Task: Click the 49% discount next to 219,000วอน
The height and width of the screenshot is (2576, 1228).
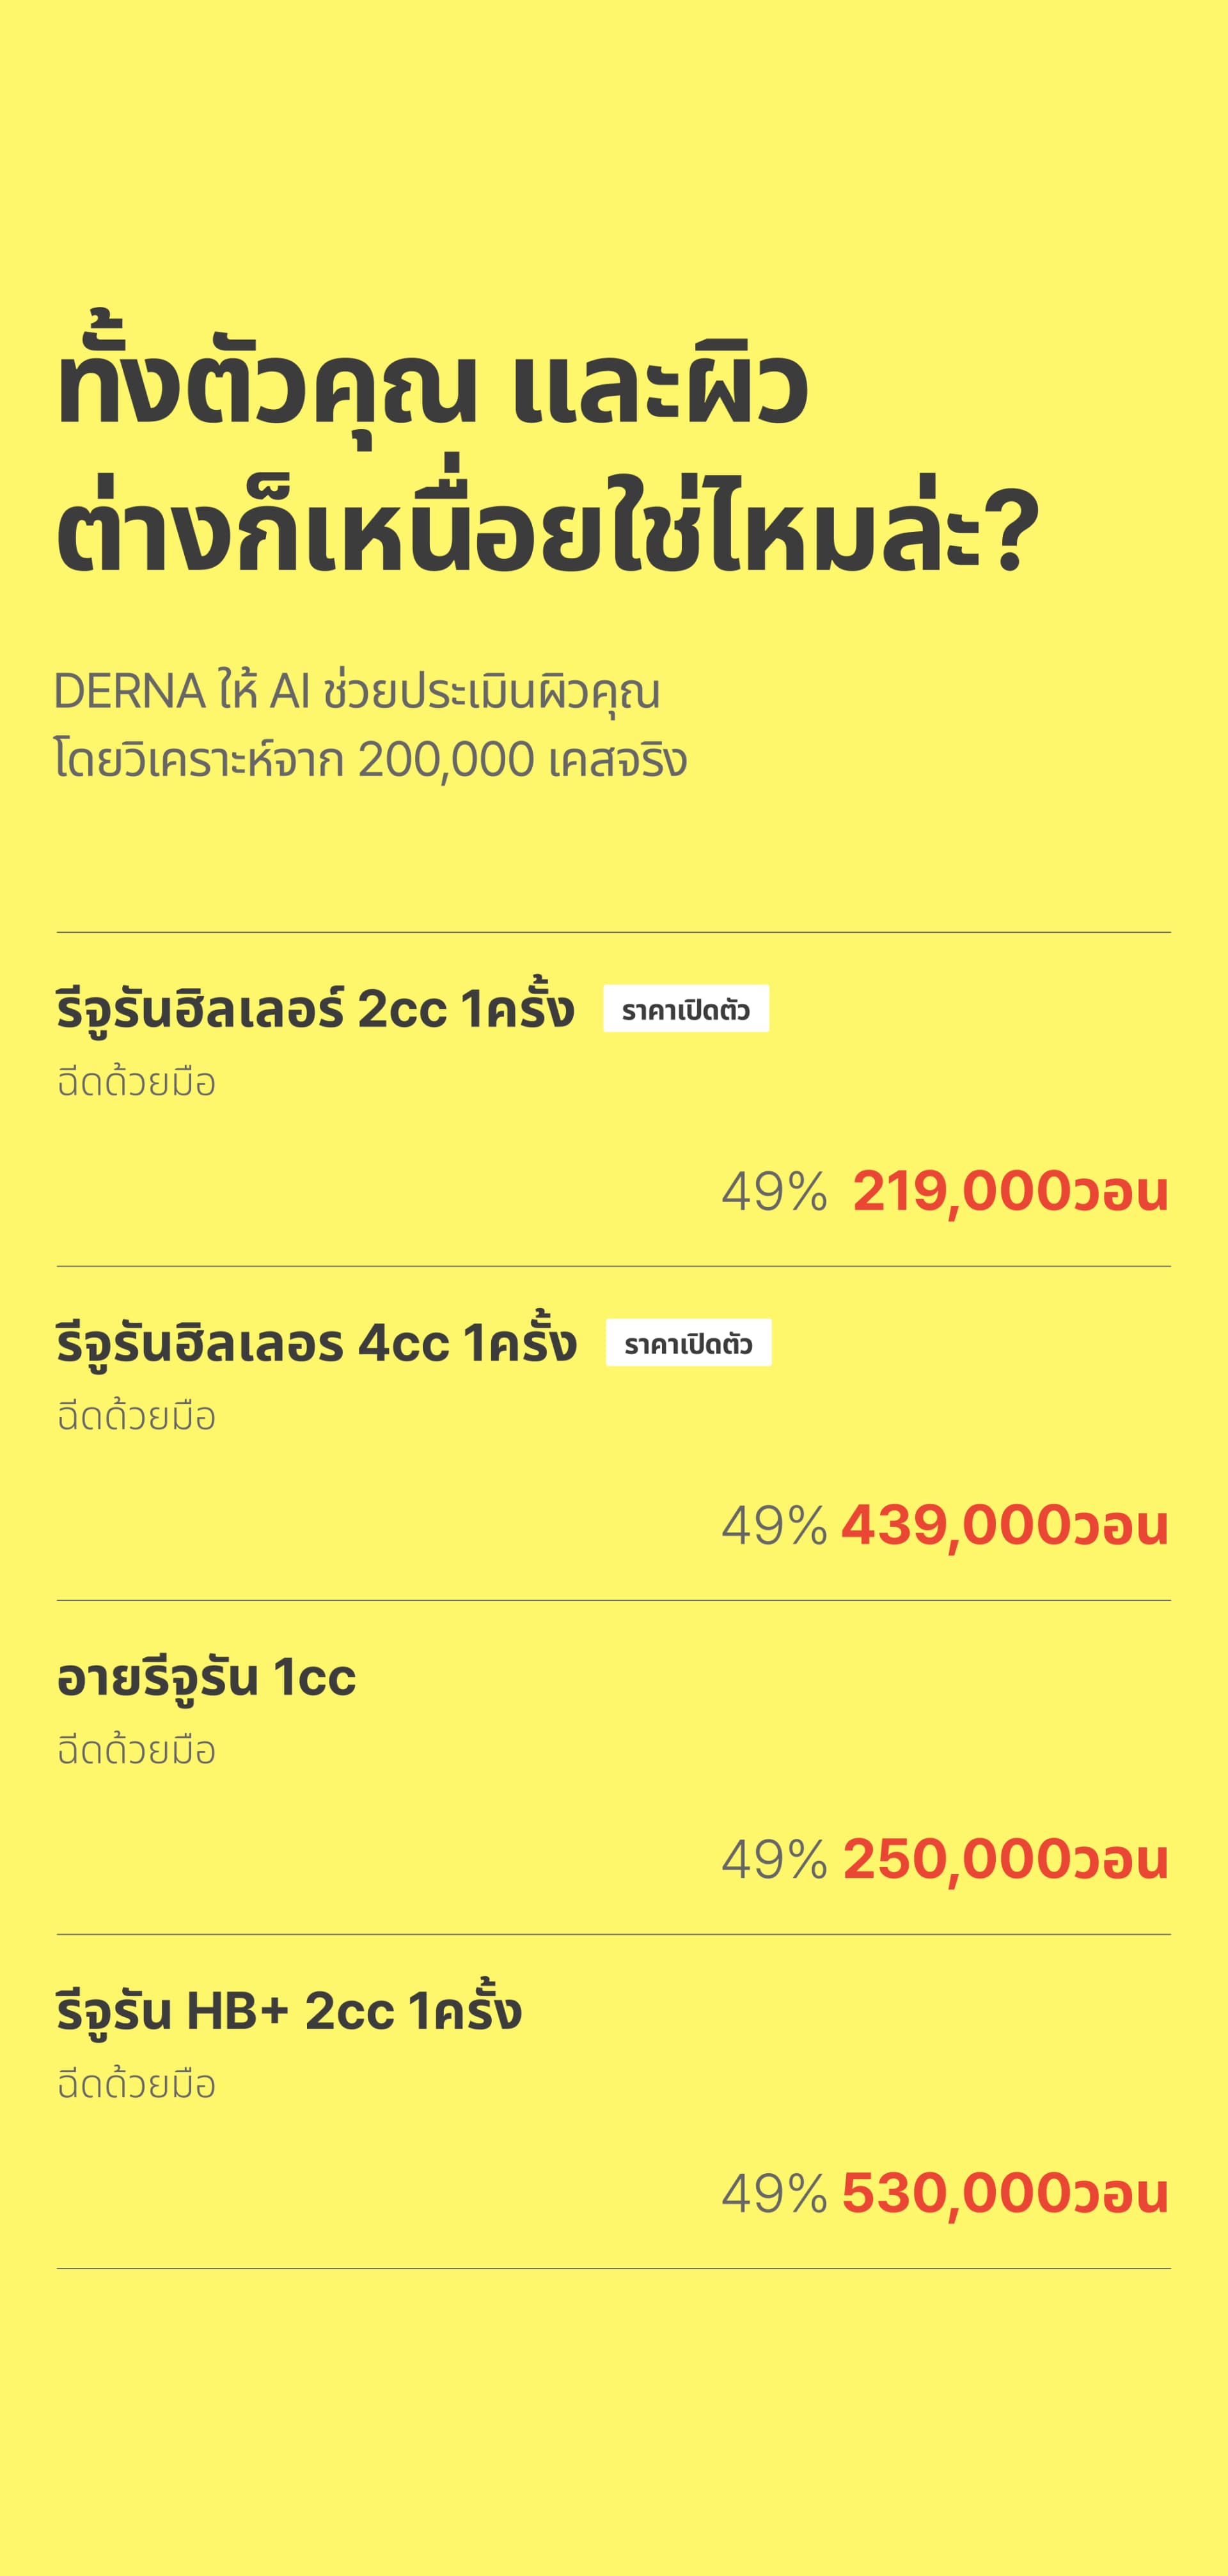Action: pyautogui.click(x=774, y=1191)
